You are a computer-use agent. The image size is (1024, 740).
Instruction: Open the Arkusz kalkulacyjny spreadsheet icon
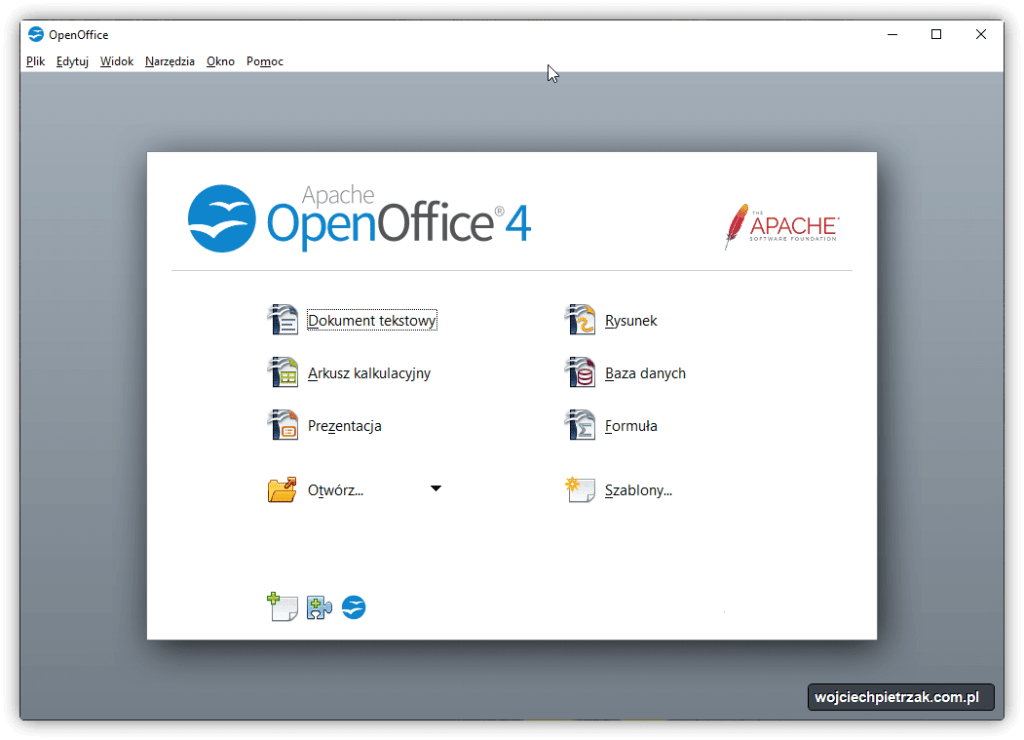click(283, 373)
